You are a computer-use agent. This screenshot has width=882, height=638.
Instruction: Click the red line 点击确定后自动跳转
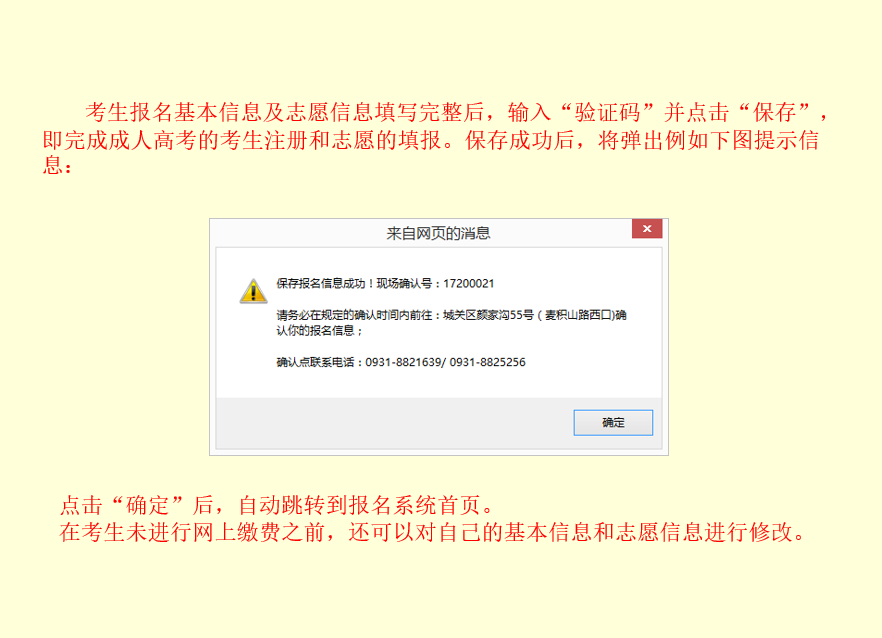[276, 505]
